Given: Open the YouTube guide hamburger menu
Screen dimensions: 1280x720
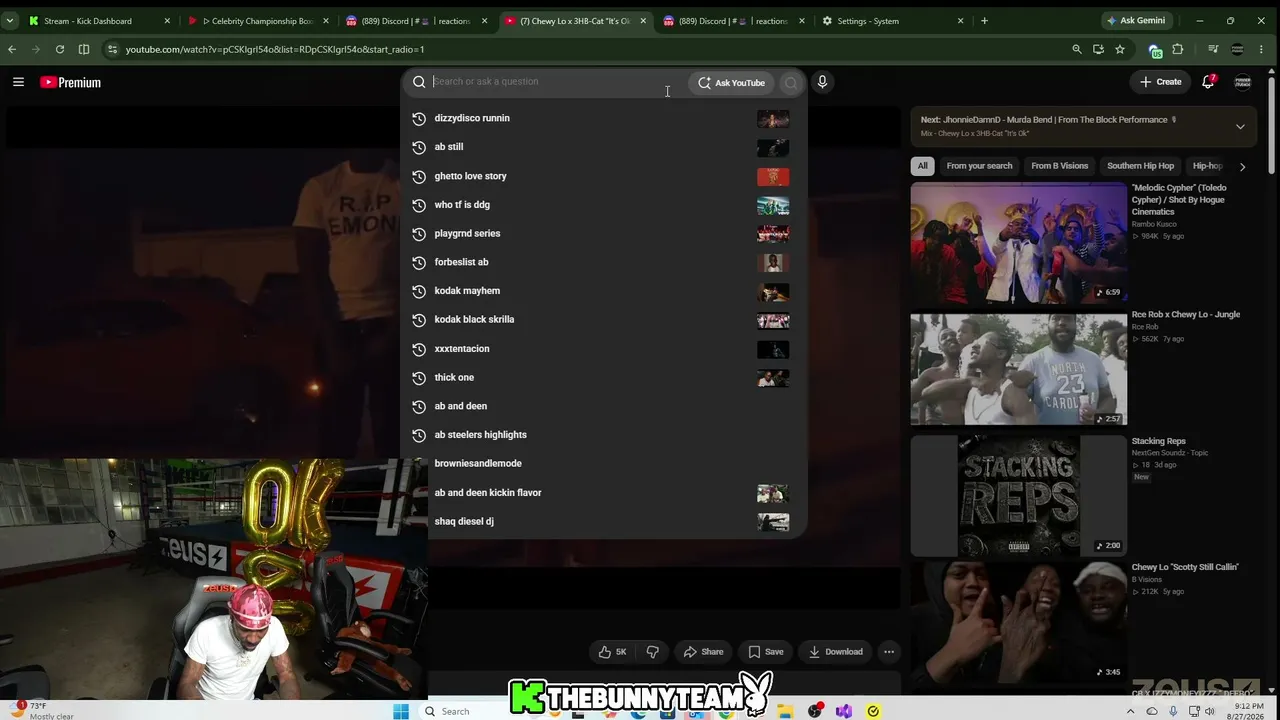Looking at the screenshot, I should click(x=18, y=82).
